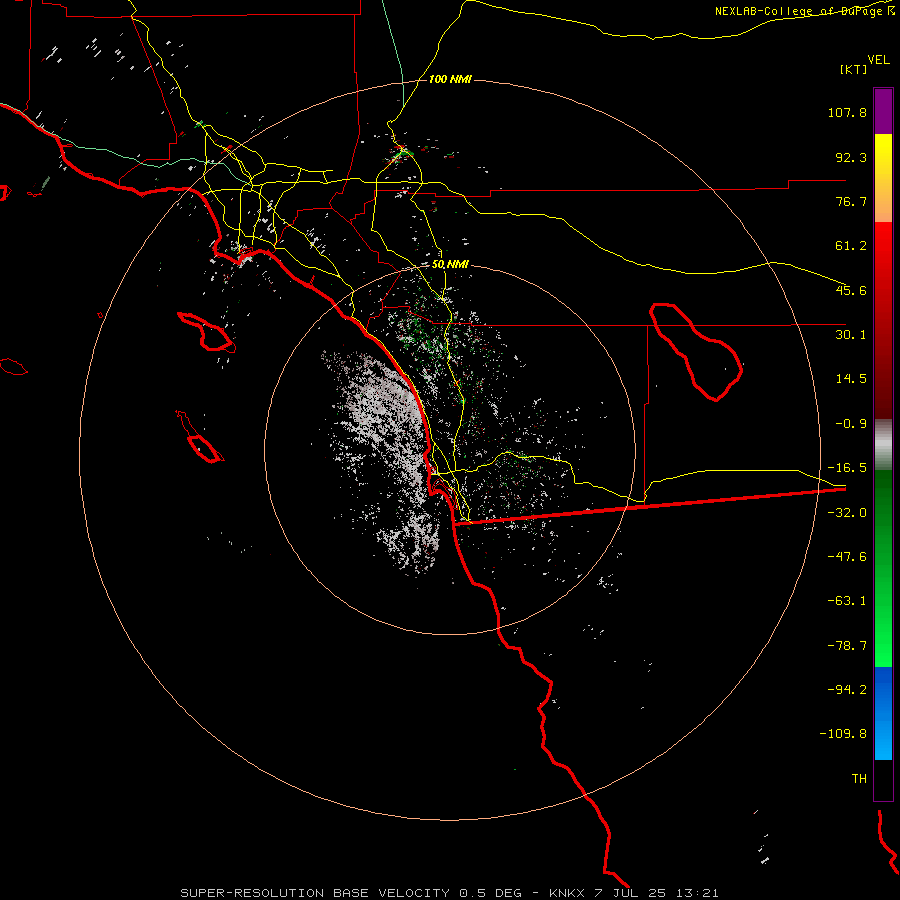Viewport: 900px width, 900px height.
Task: Click the -0.9 velocity scale value
Action: (x=851, y=424)
